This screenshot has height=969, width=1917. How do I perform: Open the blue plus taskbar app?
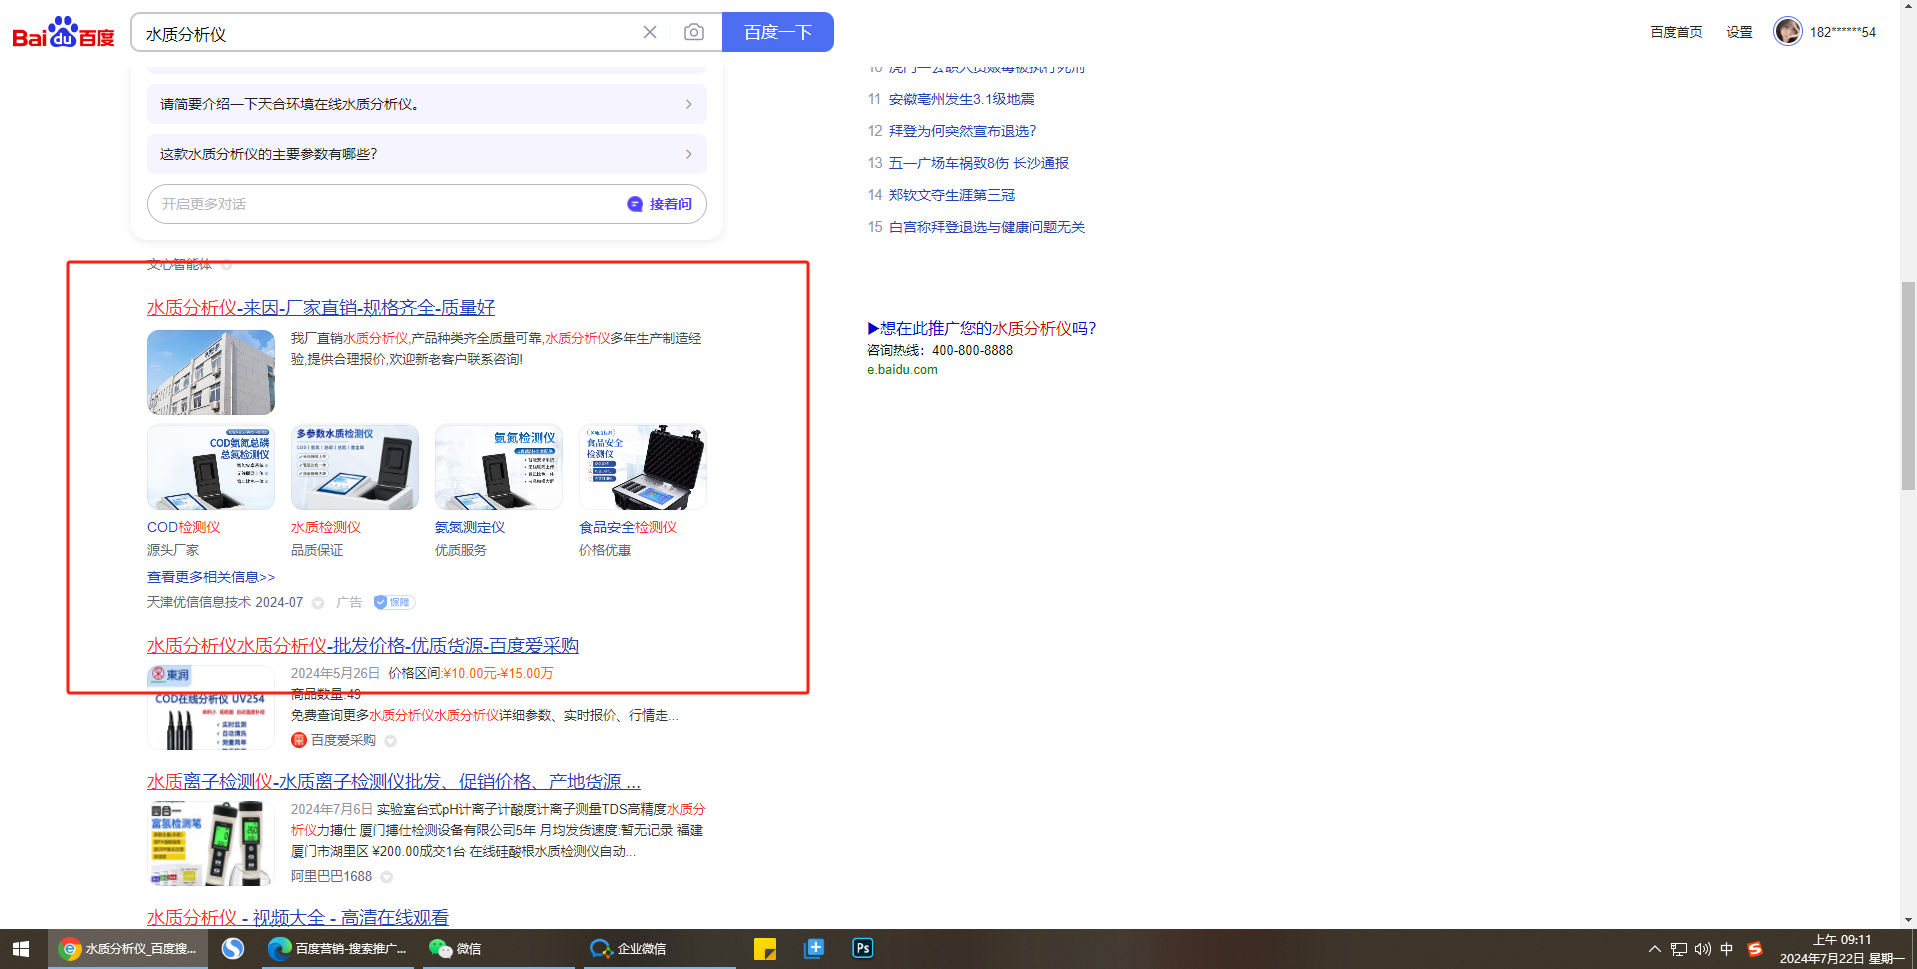(x=814, y=949)
